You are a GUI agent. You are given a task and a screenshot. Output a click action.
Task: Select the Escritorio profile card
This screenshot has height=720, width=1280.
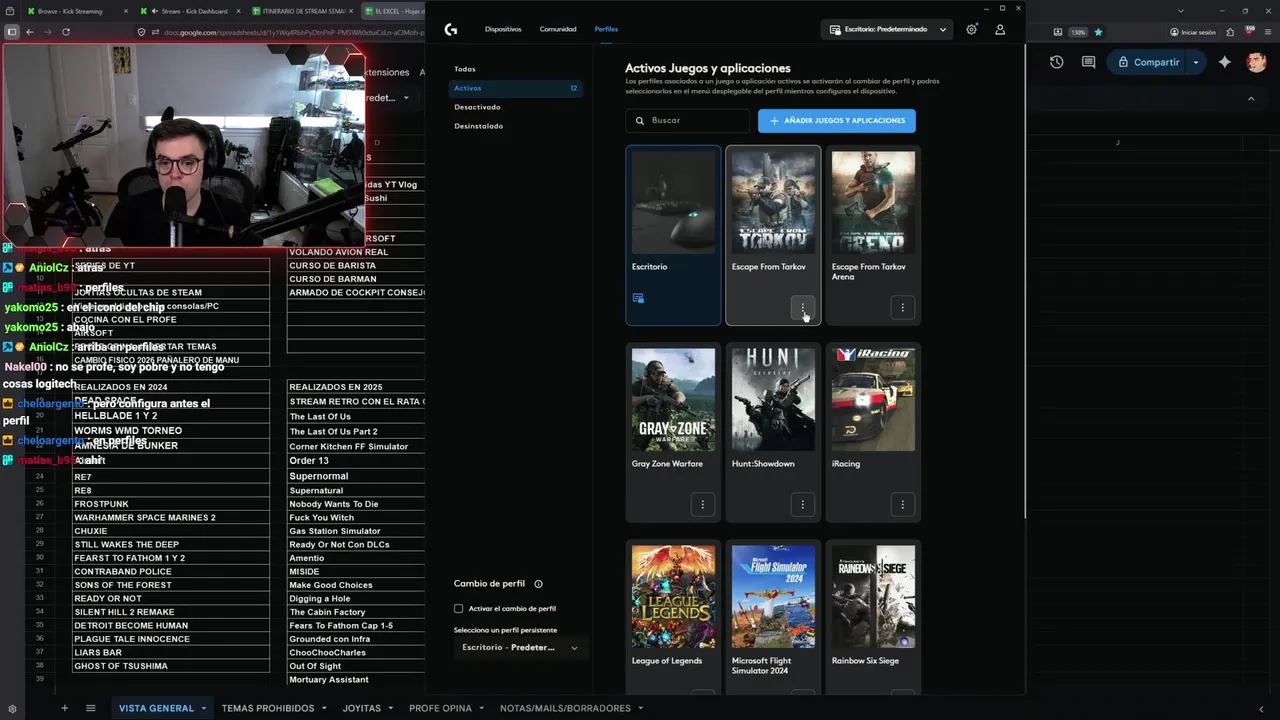673,235
